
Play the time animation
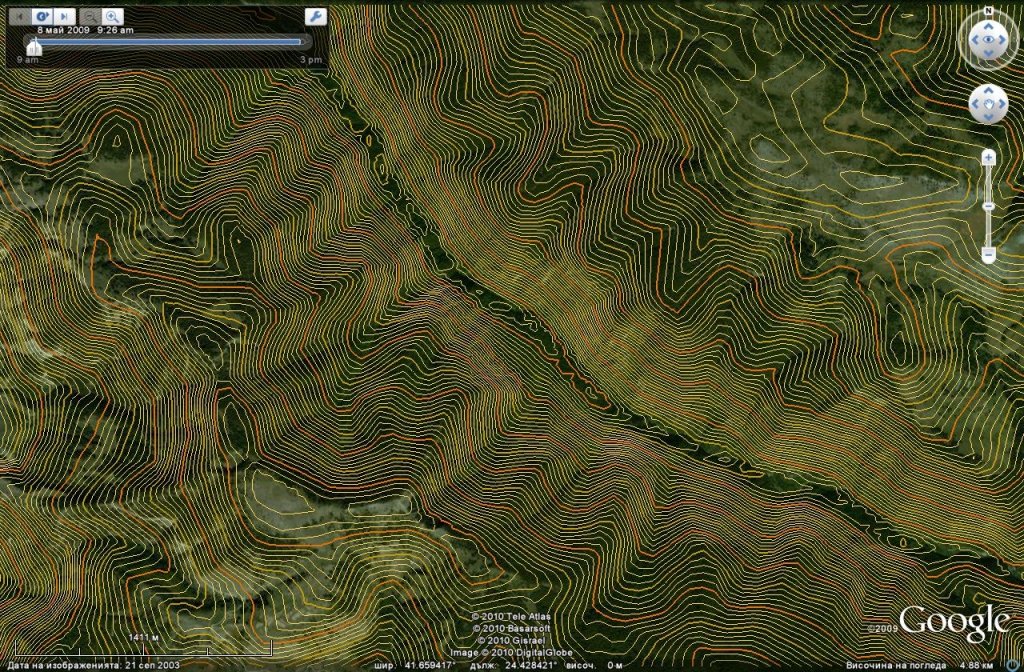(41, 17)
